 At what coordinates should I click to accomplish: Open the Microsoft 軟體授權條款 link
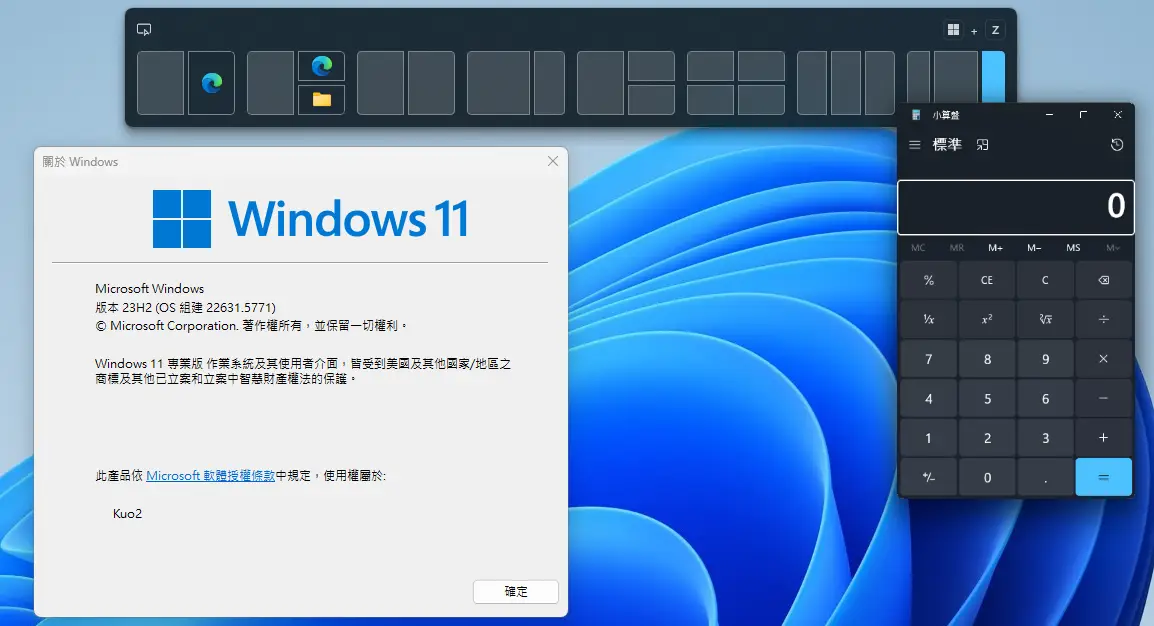(210, 476)
